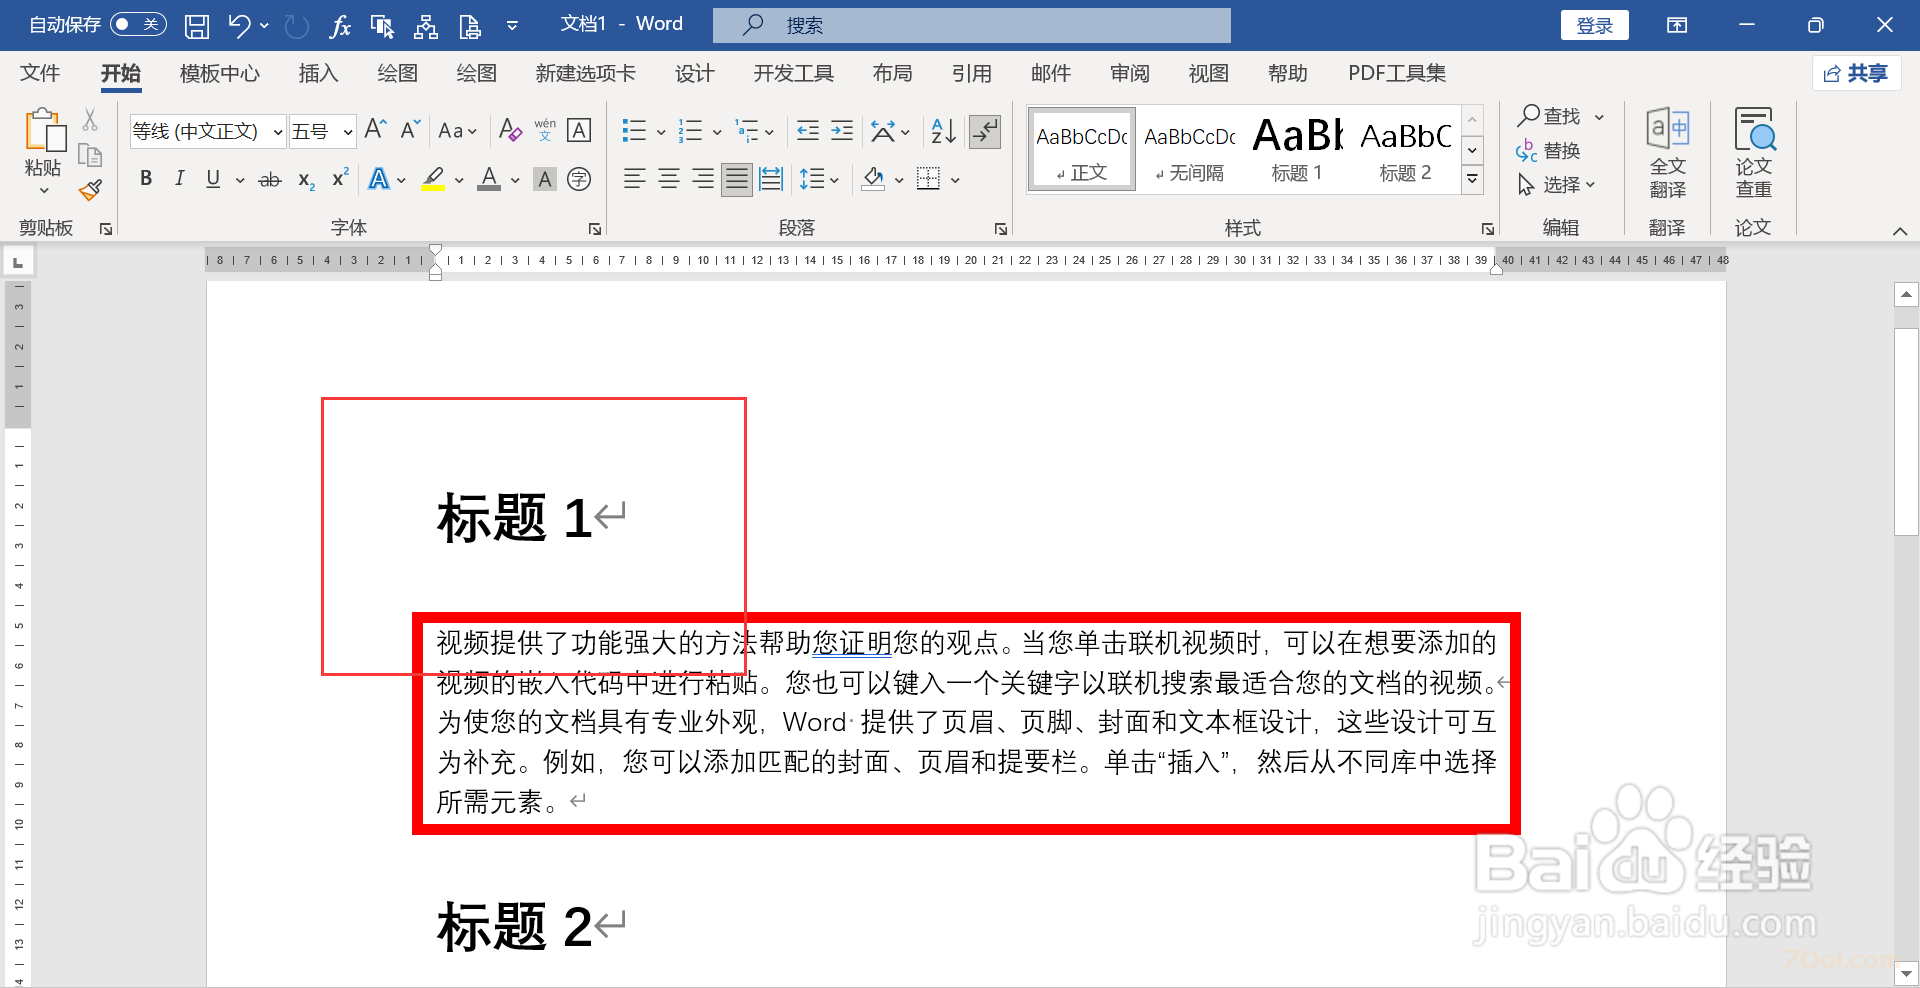Open the Select (选择) dropdown
Viewport: 1920px width, 988px height.
[x=1557, y=185]
